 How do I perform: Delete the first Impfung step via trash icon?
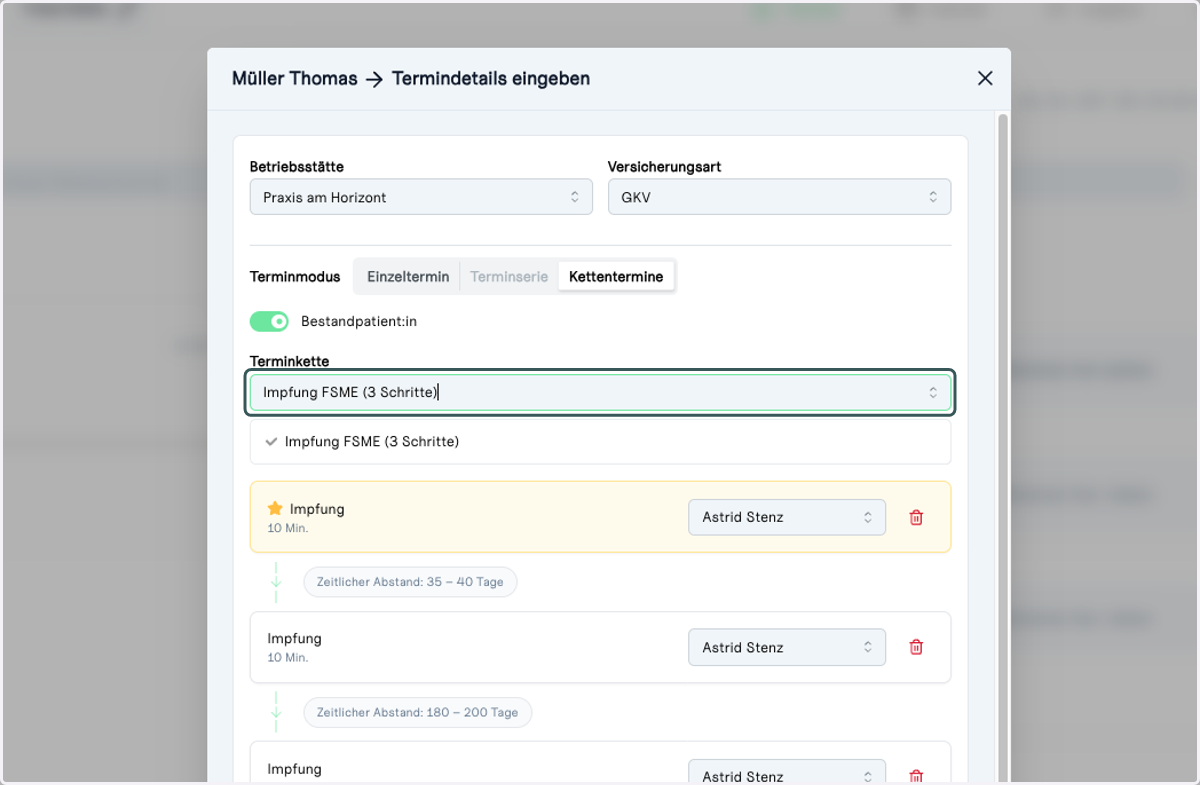[x=916, y=517]
